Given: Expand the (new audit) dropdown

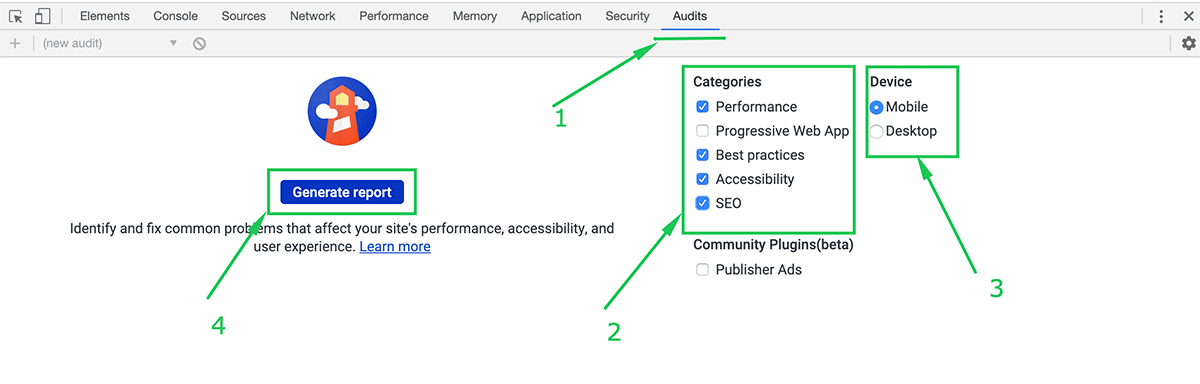Looking at the screenshot, I should tap(109, 43).
